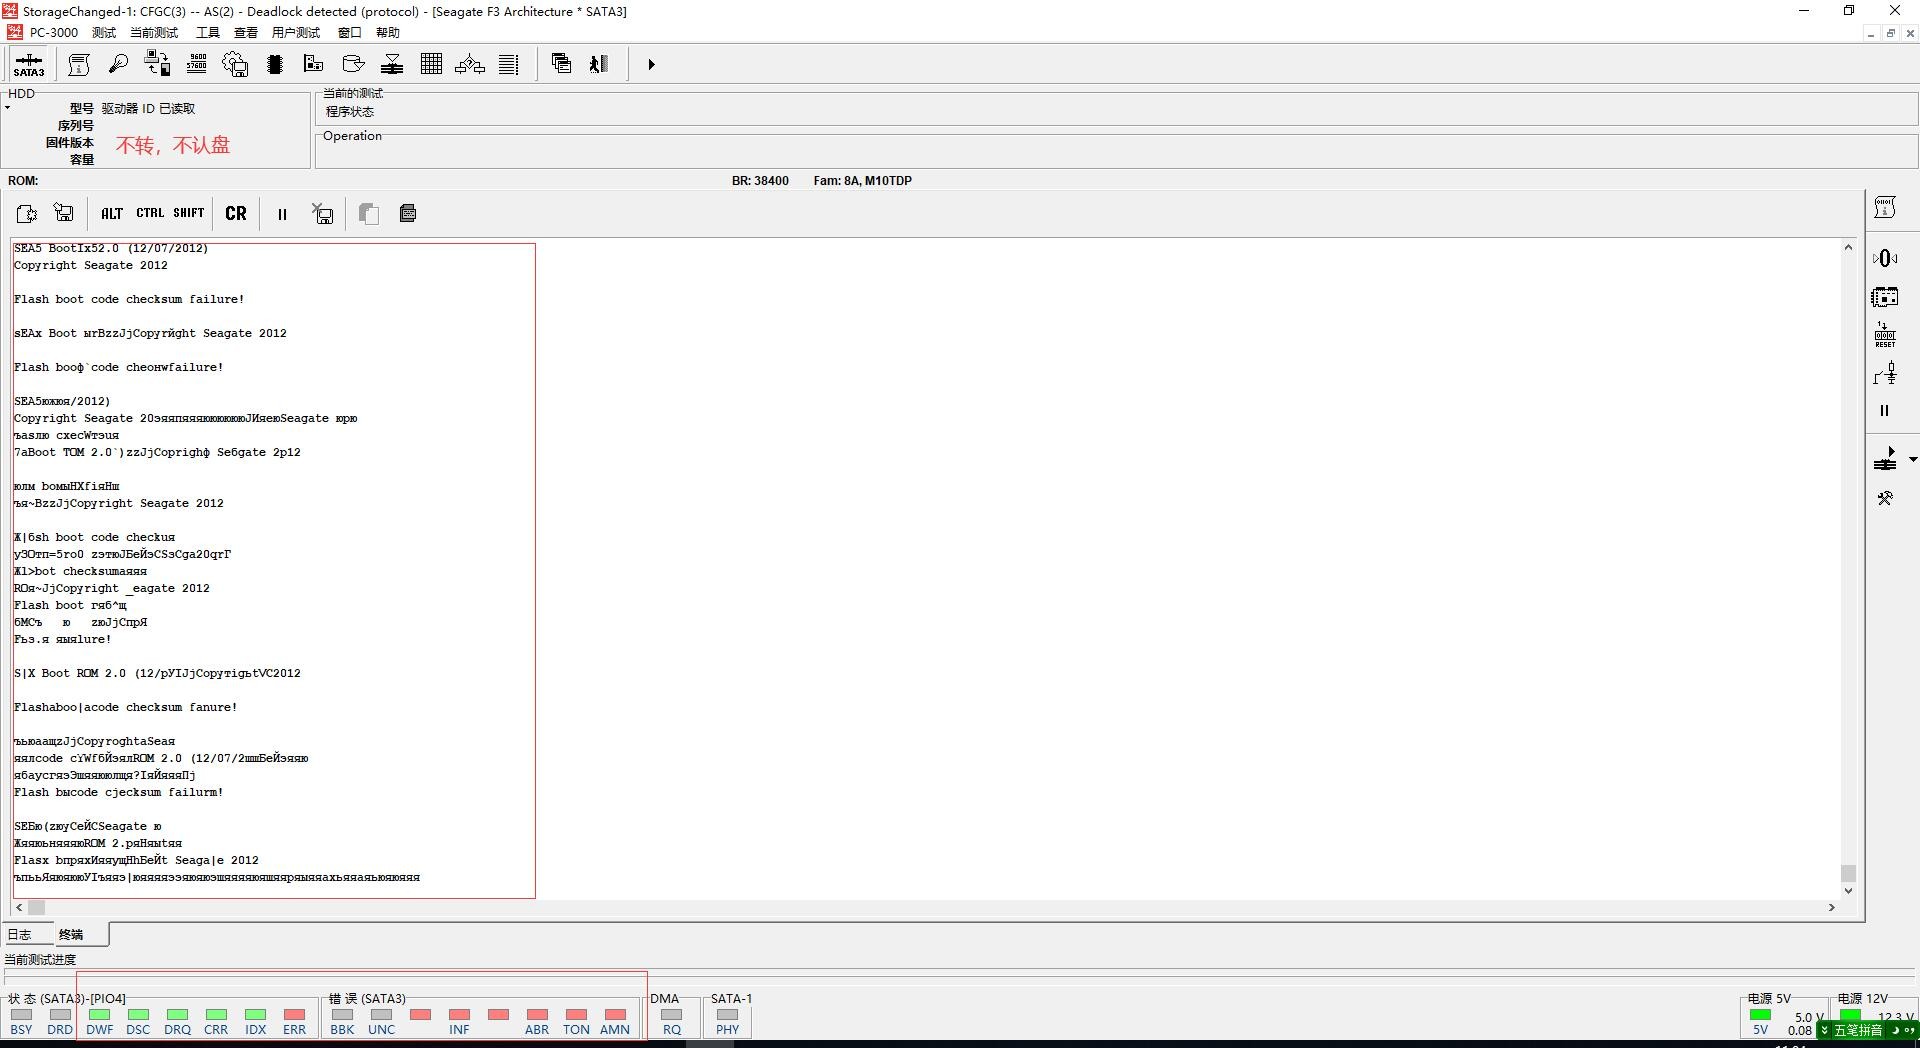Open the 测试 menu
Screen dimensions: 1920x1048
point(104,32)
